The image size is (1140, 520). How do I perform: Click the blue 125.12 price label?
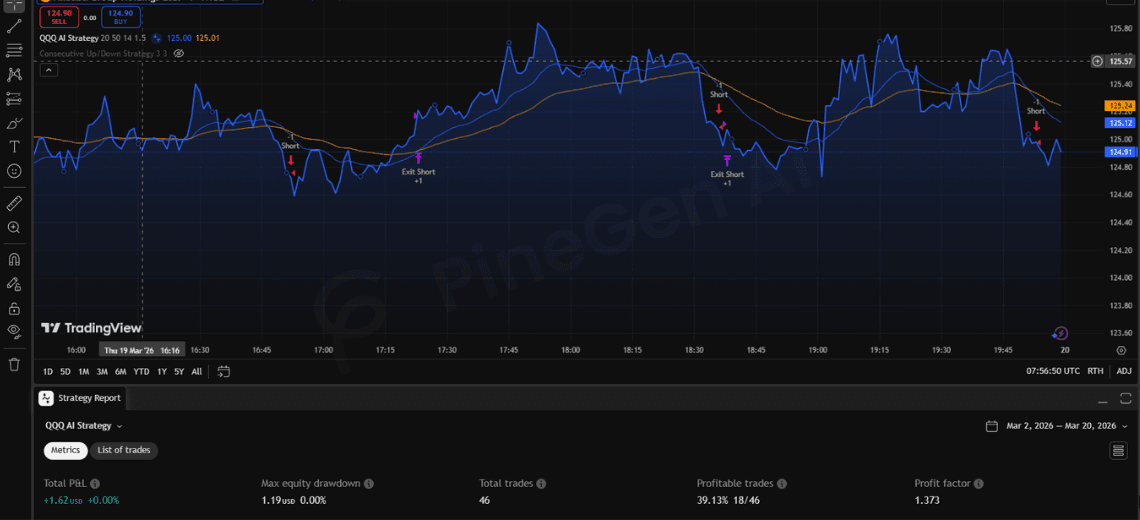1118,124
